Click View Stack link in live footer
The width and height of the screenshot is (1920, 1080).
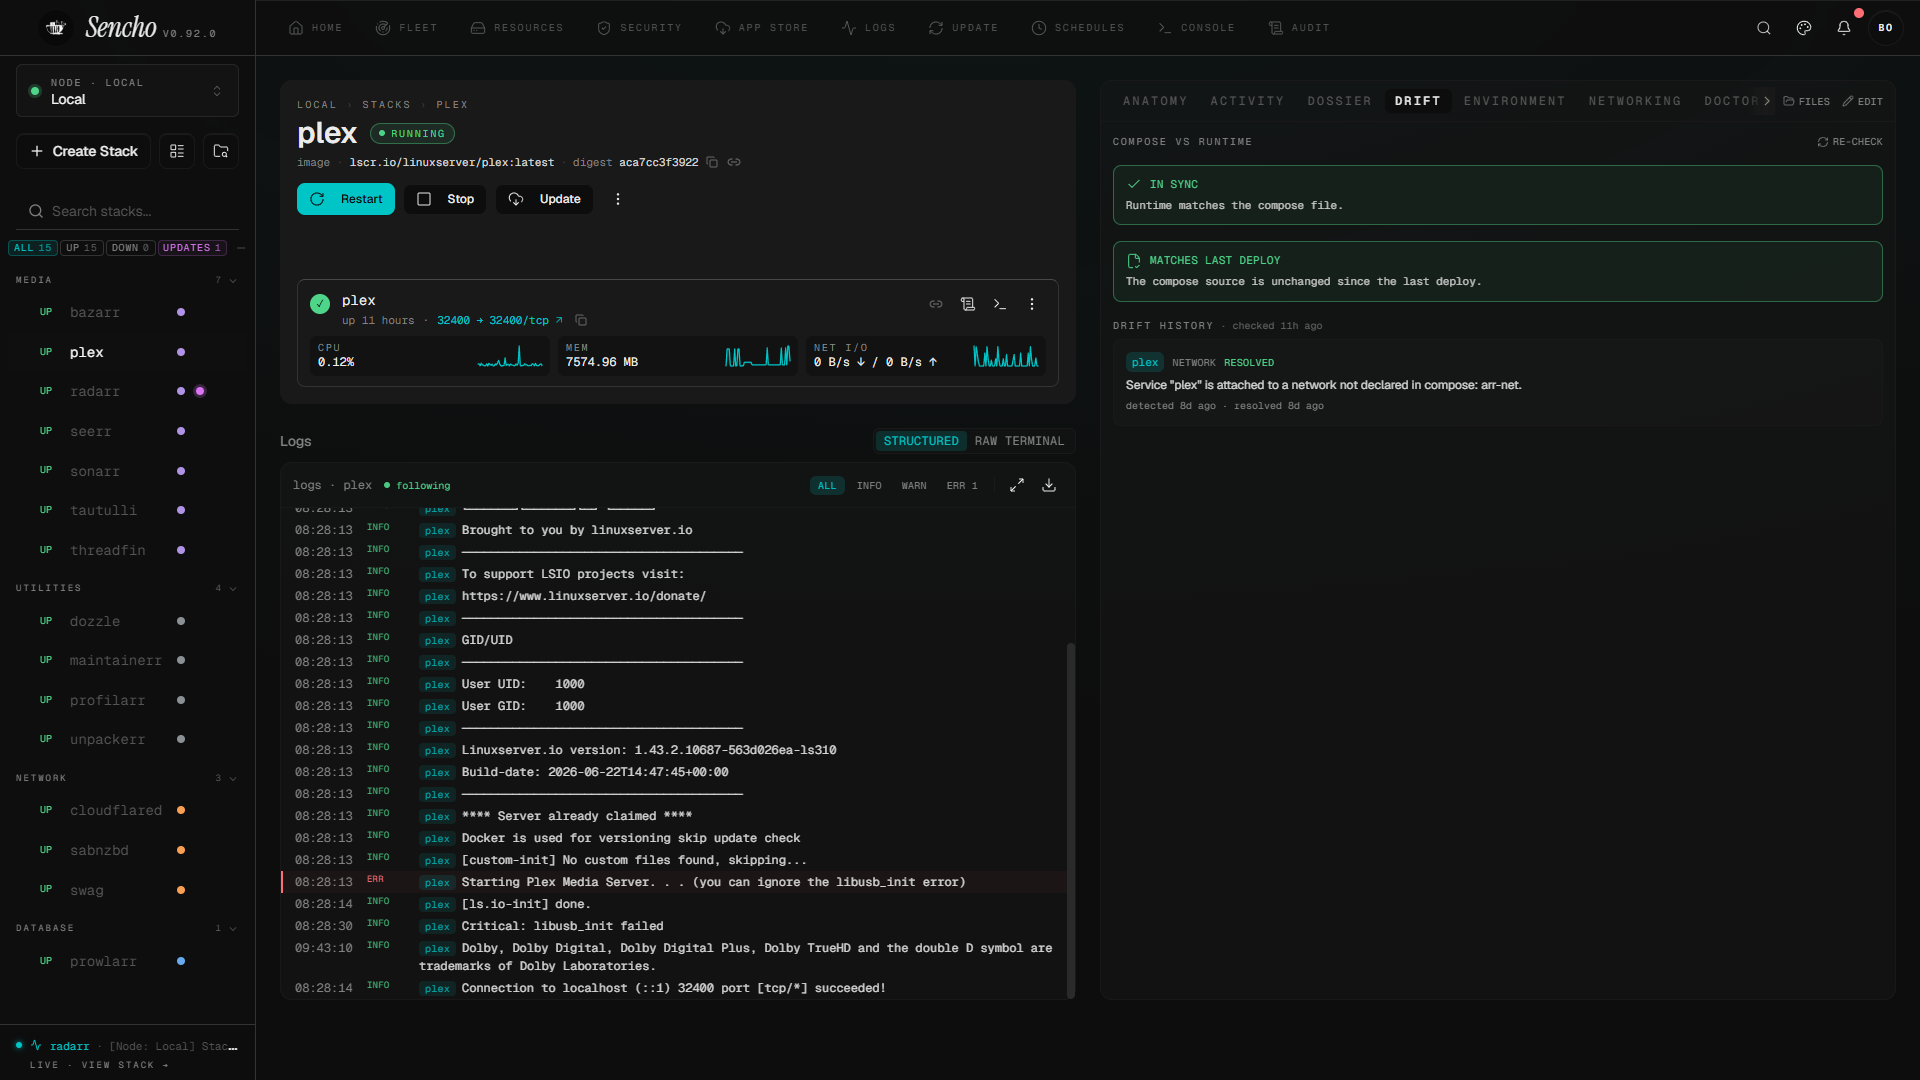pyautogui.click(x=125, y=1065)
